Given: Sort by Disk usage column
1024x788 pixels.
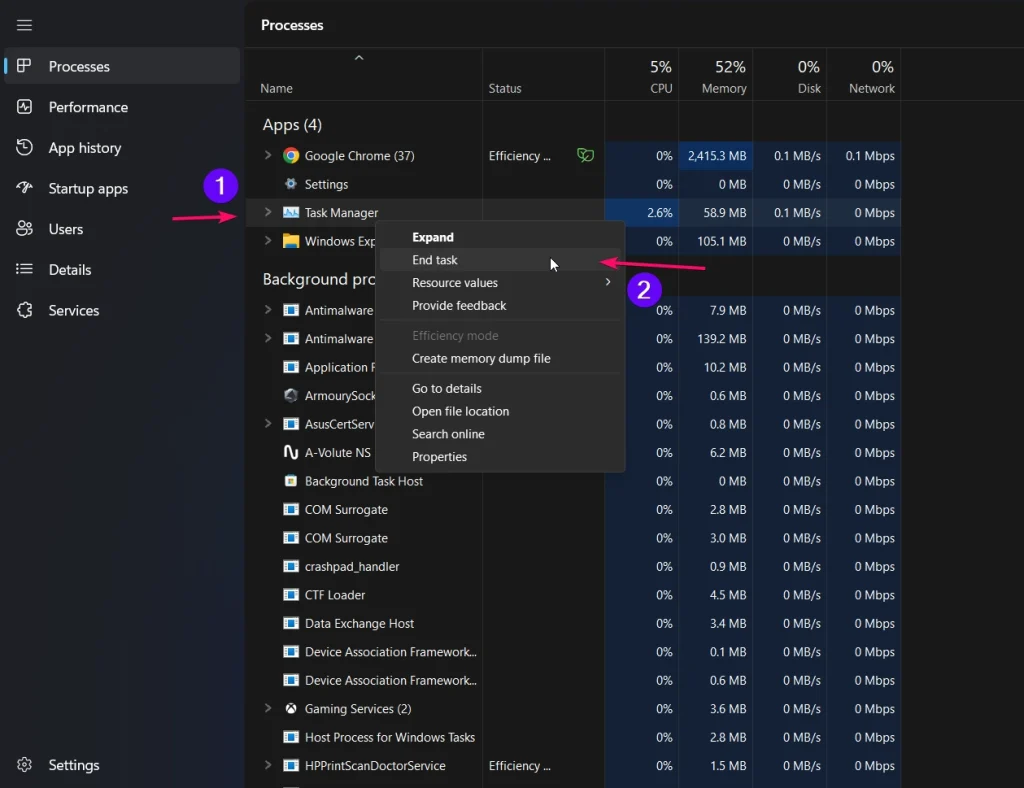Looking at the screenshot, I should tap(790, 74).
